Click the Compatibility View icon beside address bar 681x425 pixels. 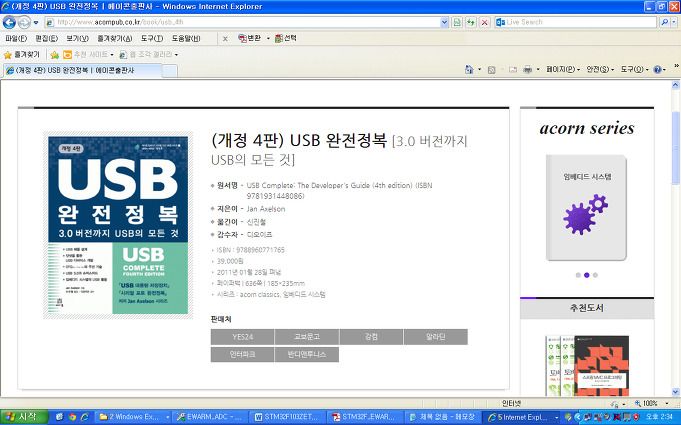(x=457, y=22)
